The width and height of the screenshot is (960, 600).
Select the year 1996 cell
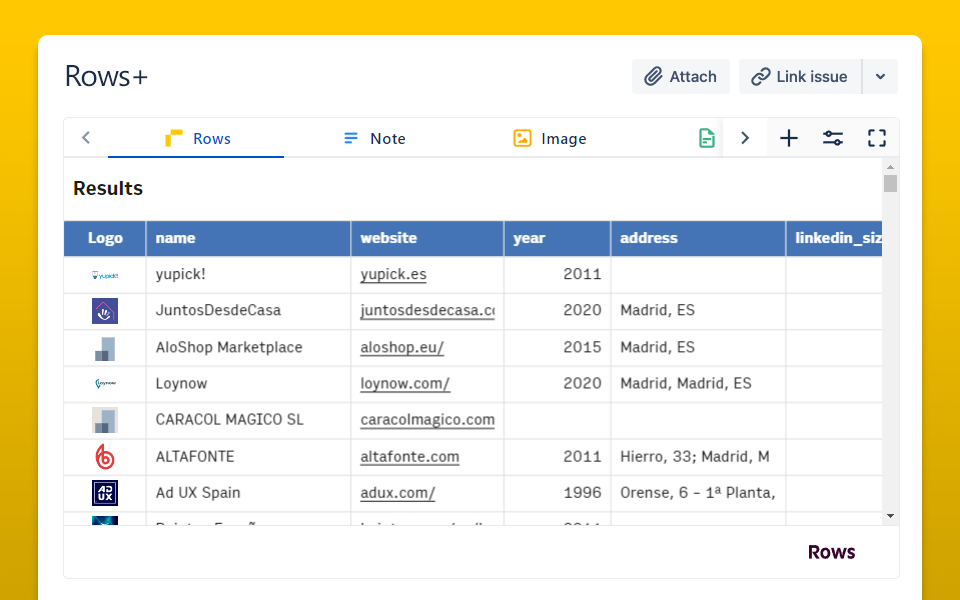click(x=557, y=493)
